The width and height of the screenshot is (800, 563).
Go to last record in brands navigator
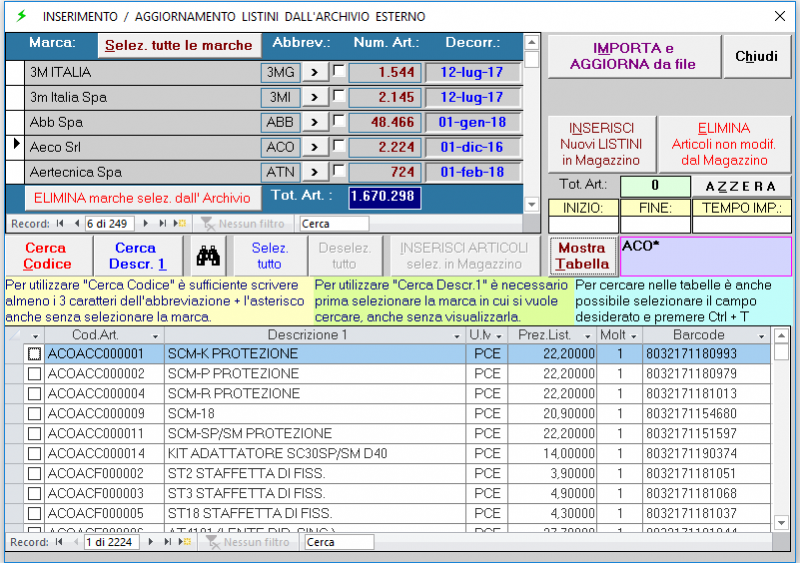click(x=162, y=223)
